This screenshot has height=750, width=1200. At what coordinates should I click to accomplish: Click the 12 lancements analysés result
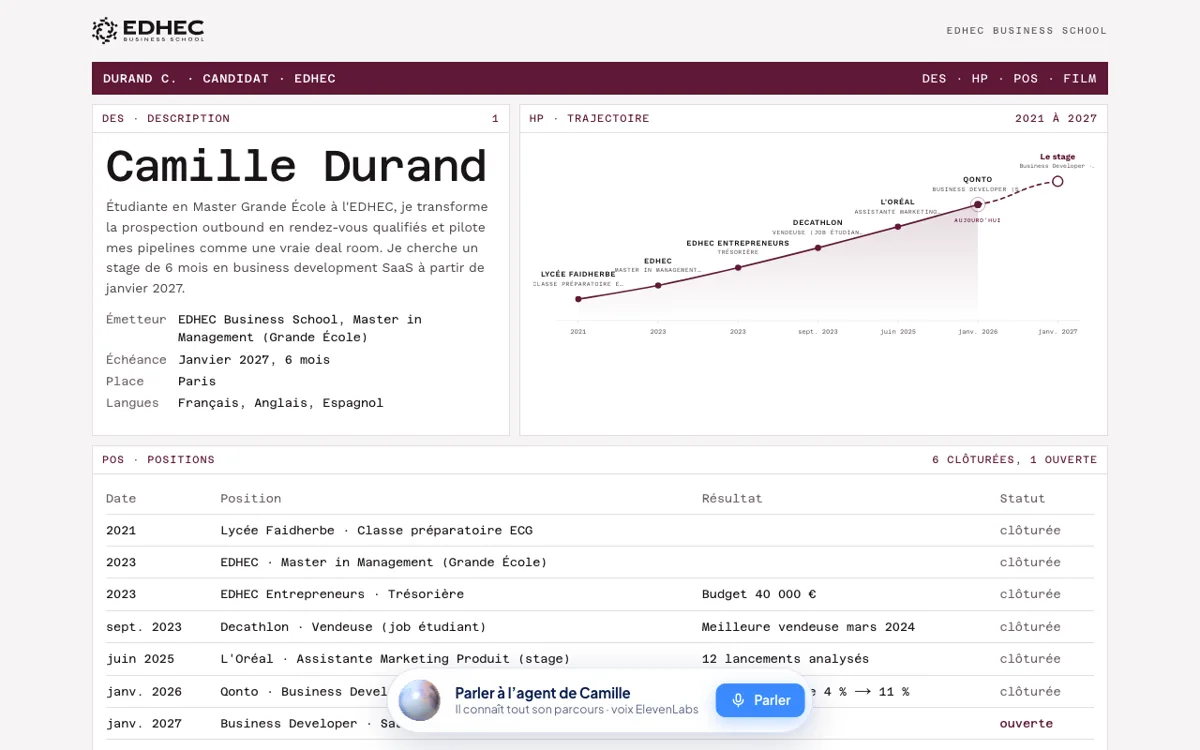[785, 659]
